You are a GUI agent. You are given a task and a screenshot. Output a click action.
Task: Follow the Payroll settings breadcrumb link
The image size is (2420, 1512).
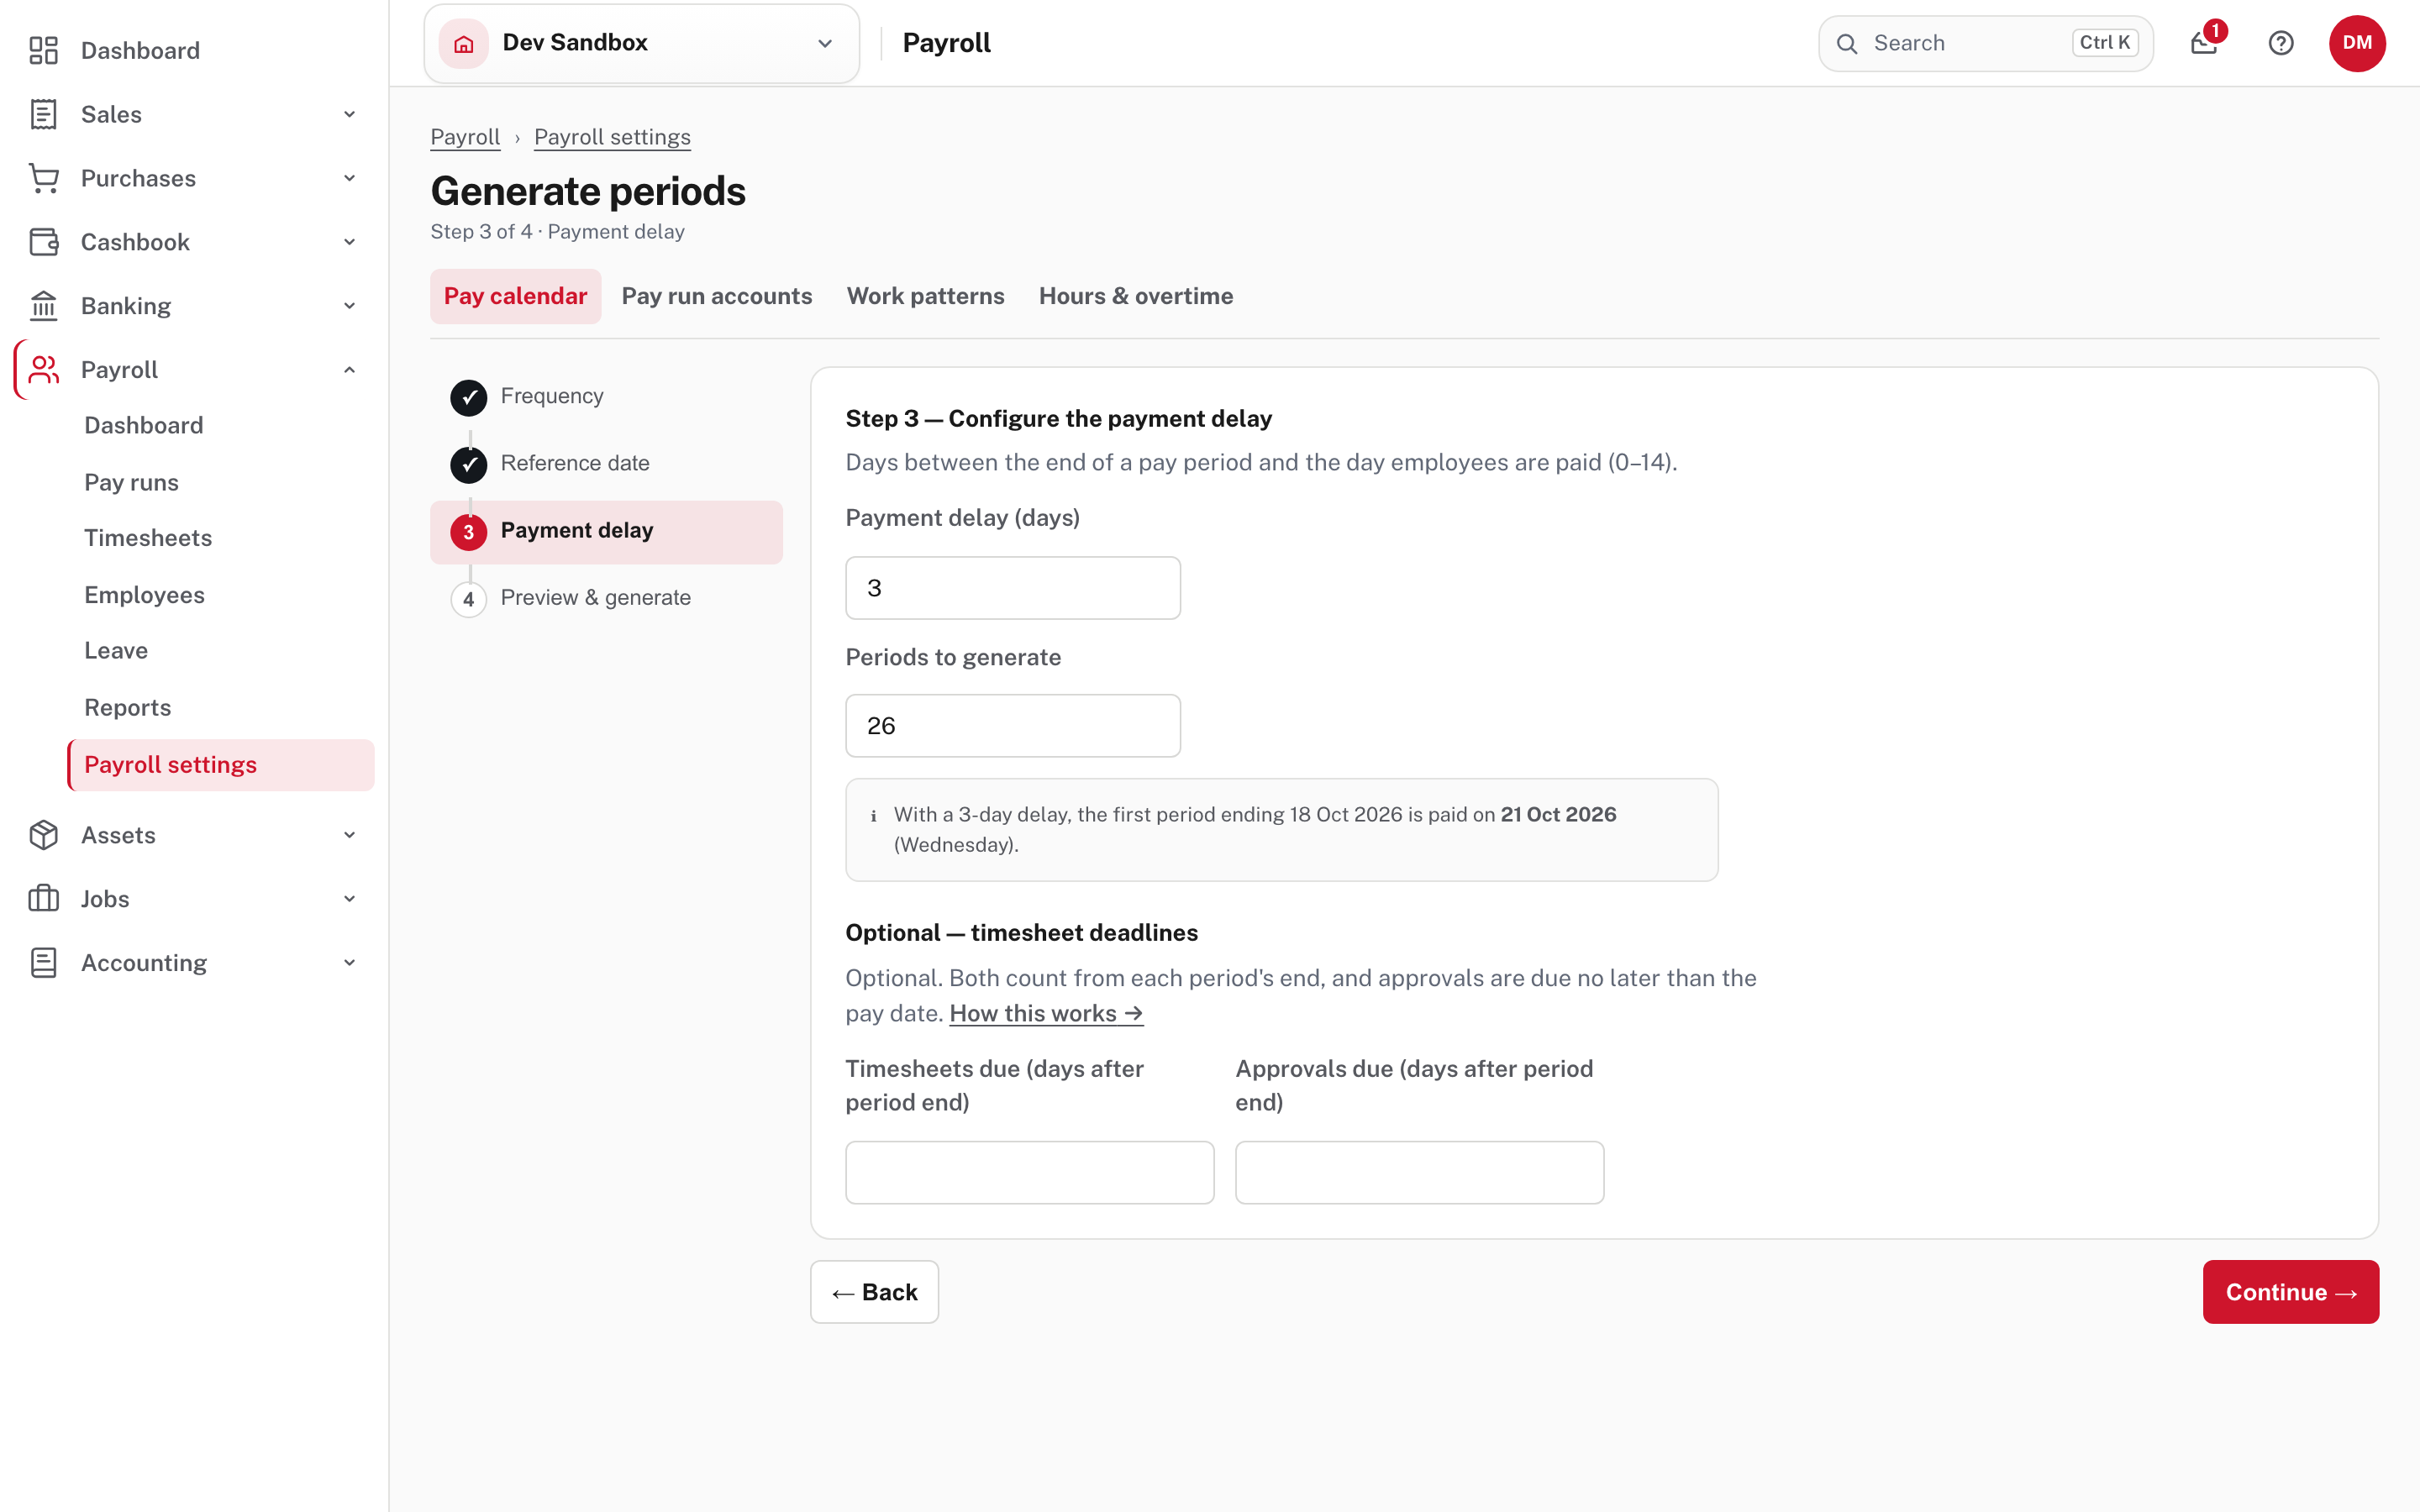click(x=612, y=137)
